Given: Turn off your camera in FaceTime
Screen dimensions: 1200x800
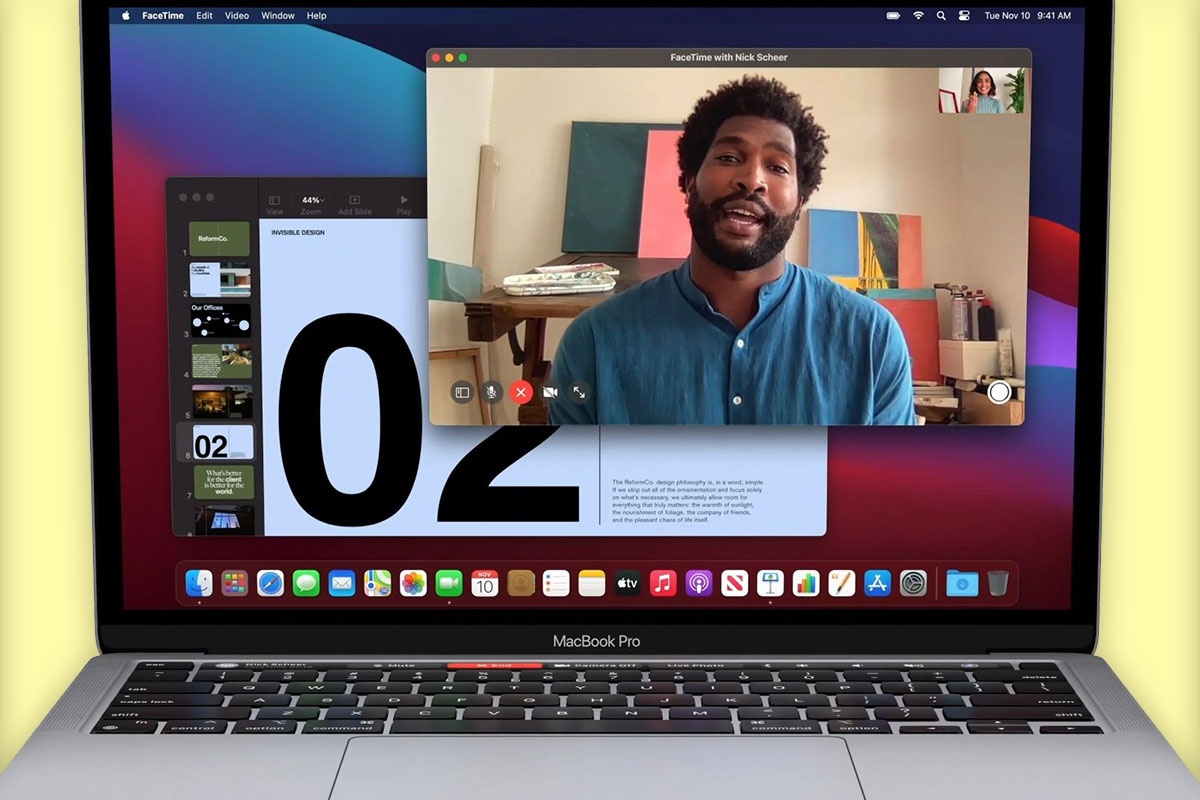Looking at the screenshot, I should point(550,392).
